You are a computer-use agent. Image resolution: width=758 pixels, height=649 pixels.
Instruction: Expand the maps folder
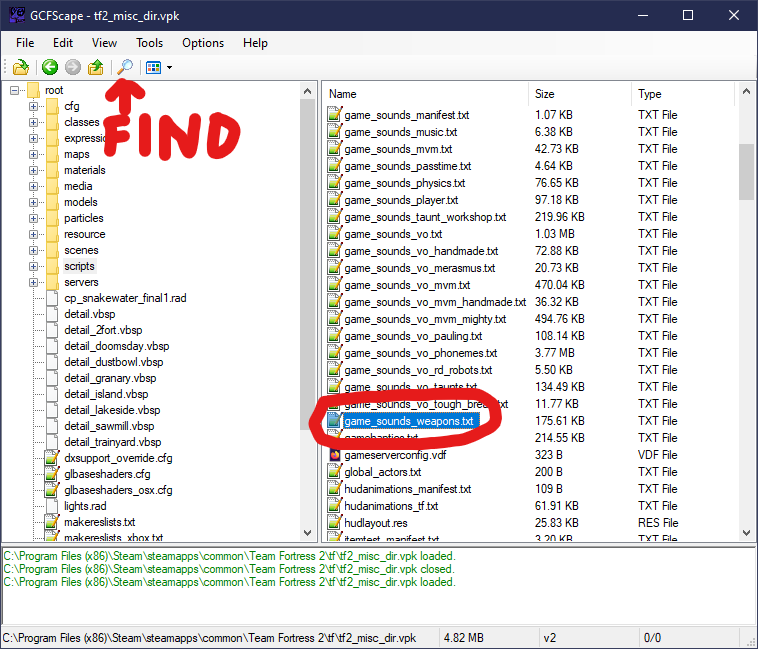pos(33,154)
